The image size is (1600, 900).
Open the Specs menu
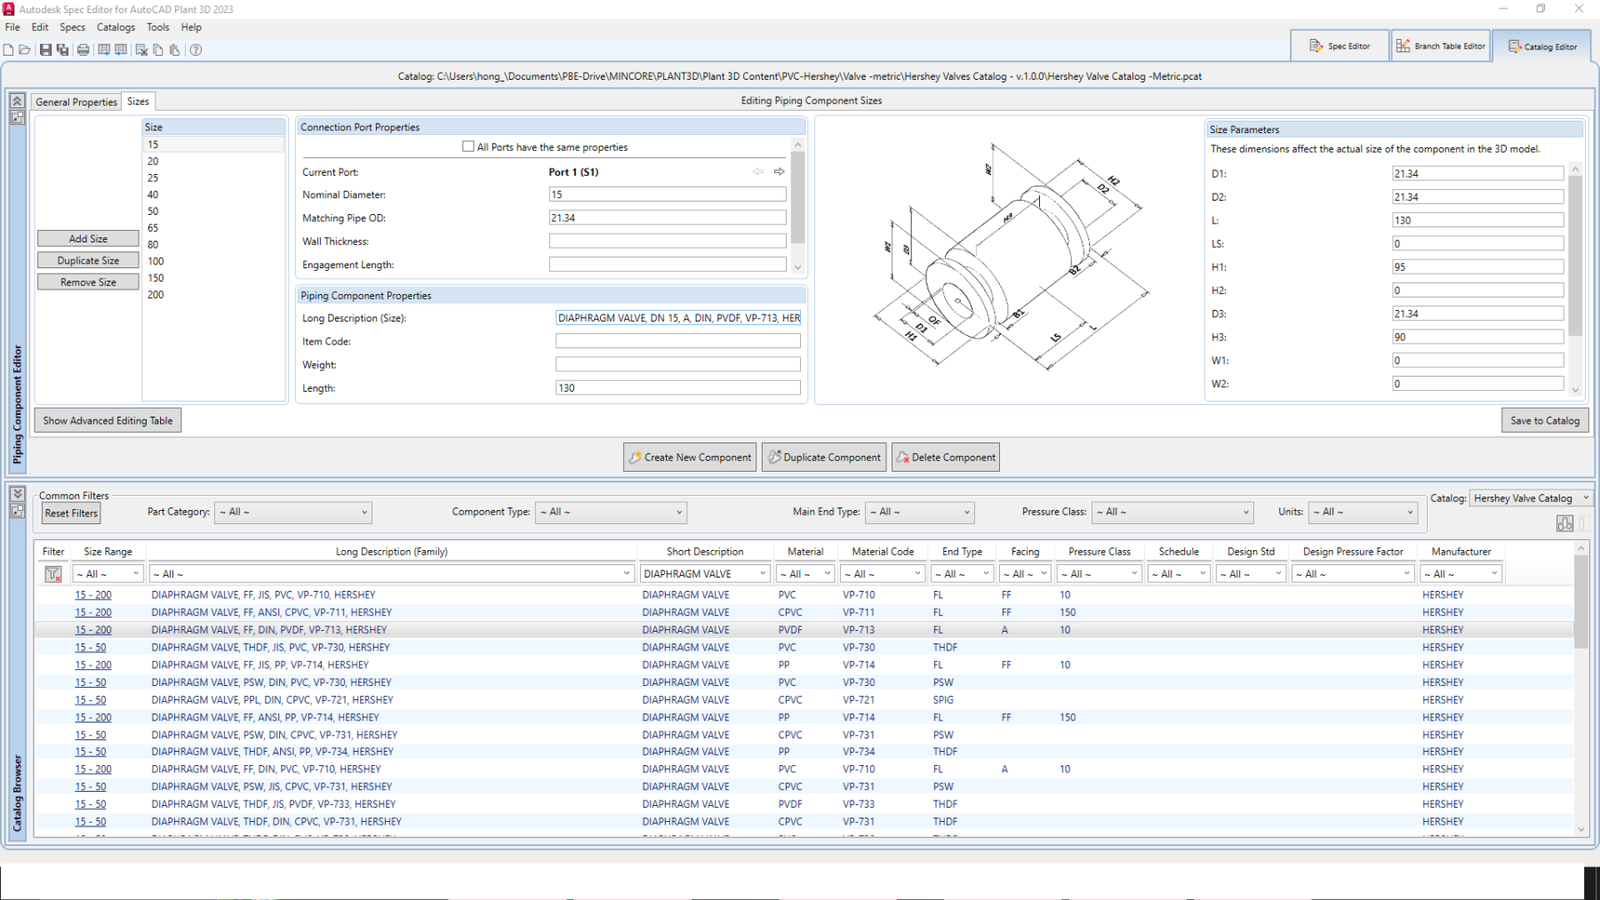[x=72, y=27]
